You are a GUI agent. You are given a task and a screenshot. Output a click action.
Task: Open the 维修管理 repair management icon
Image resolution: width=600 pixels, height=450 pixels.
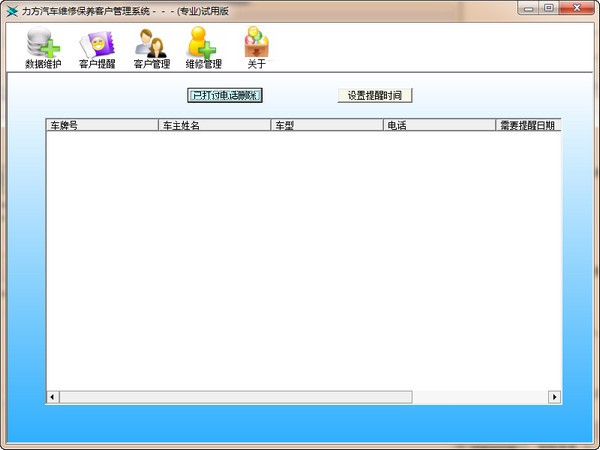204,48
